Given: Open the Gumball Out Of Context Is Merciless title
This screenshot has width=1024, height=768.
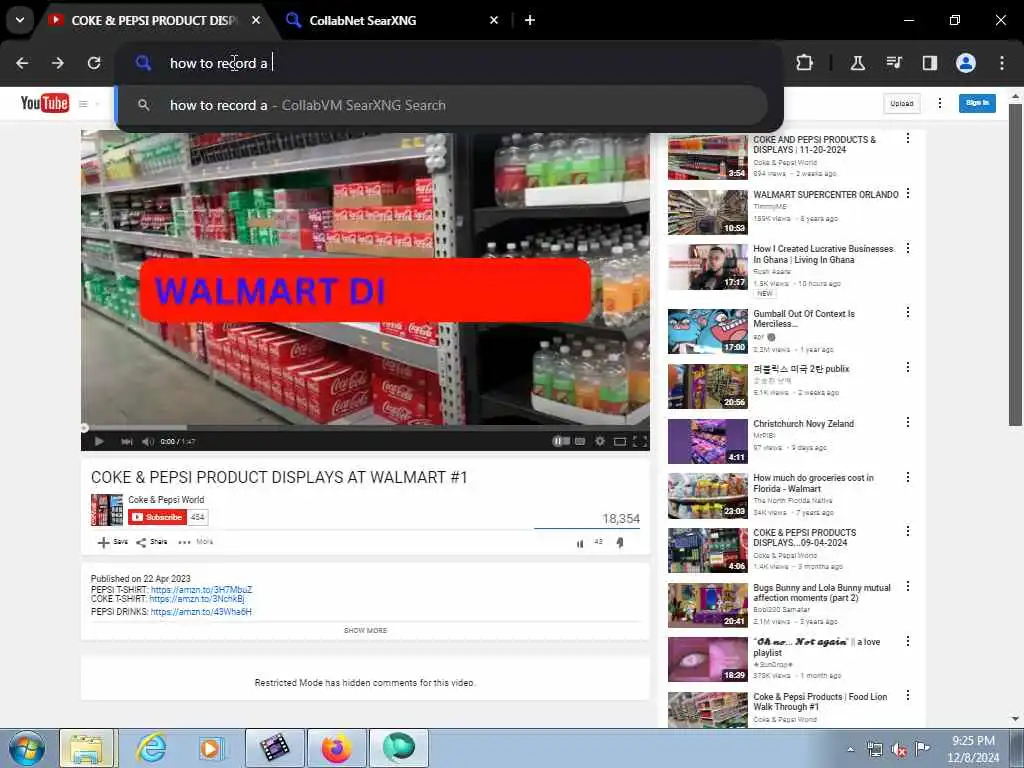Looking at the screenshot, I should 803,319.
